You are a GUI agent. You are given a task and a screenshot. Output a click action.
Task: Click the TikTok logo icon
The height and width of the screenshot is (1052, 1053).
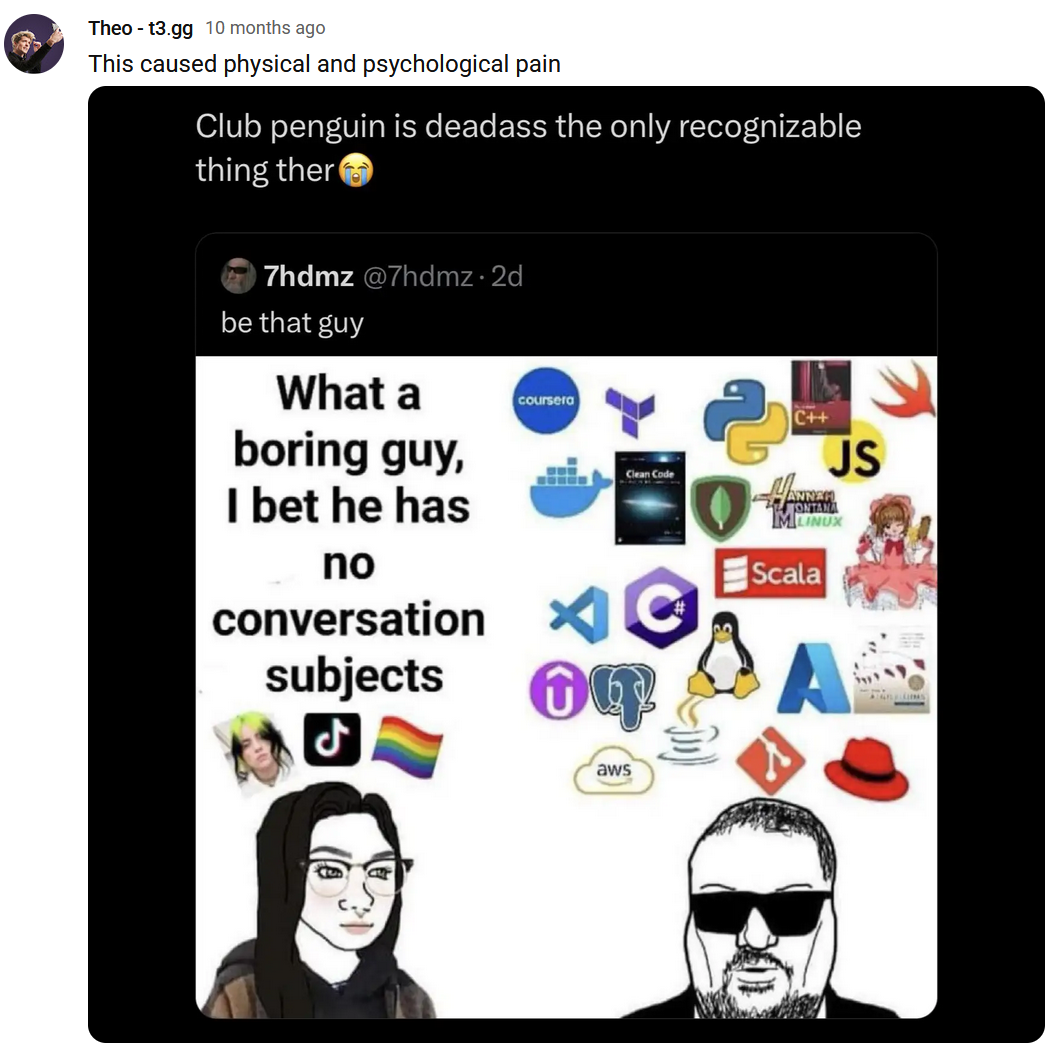pos(332,740)
